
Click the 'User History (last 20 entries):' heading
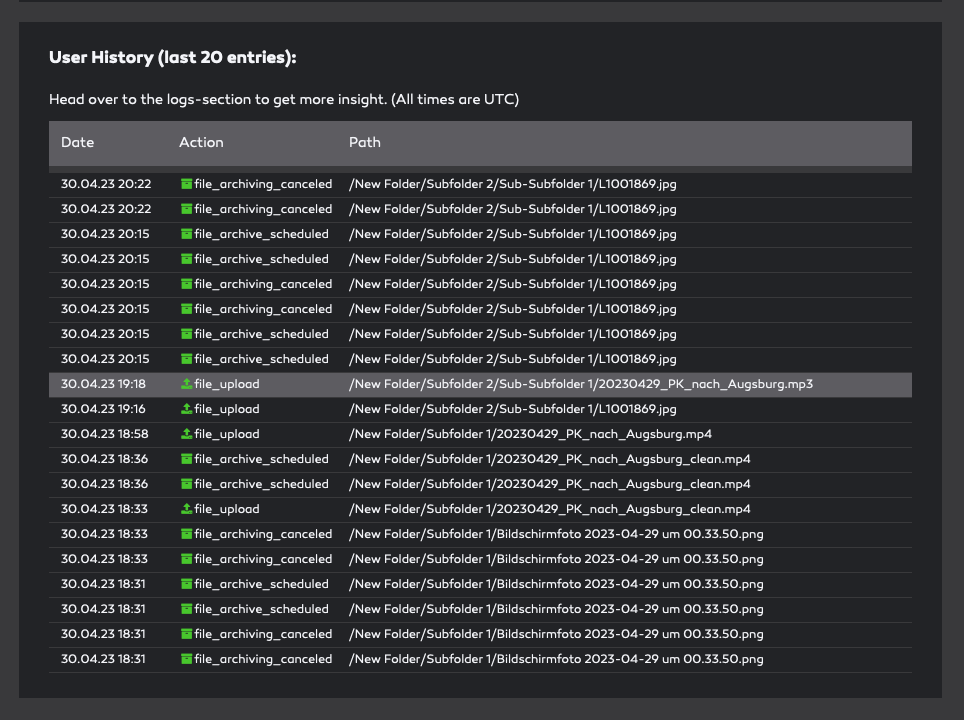coord(173,57)
